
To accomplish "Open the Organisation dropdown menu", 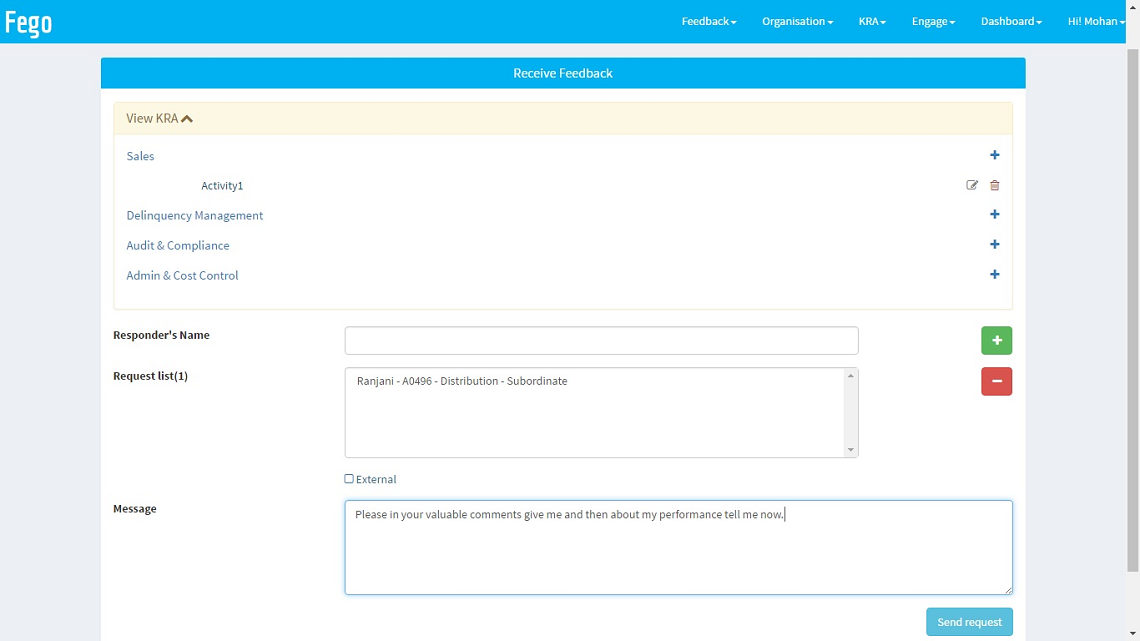I will 797,21.
